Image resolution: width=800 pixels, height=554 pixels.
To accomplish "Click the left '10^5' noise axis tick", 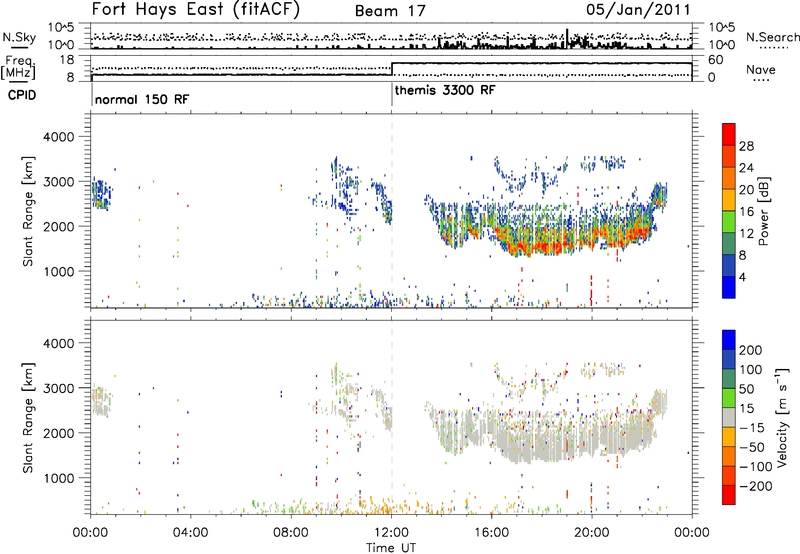I will coord(61,27).
